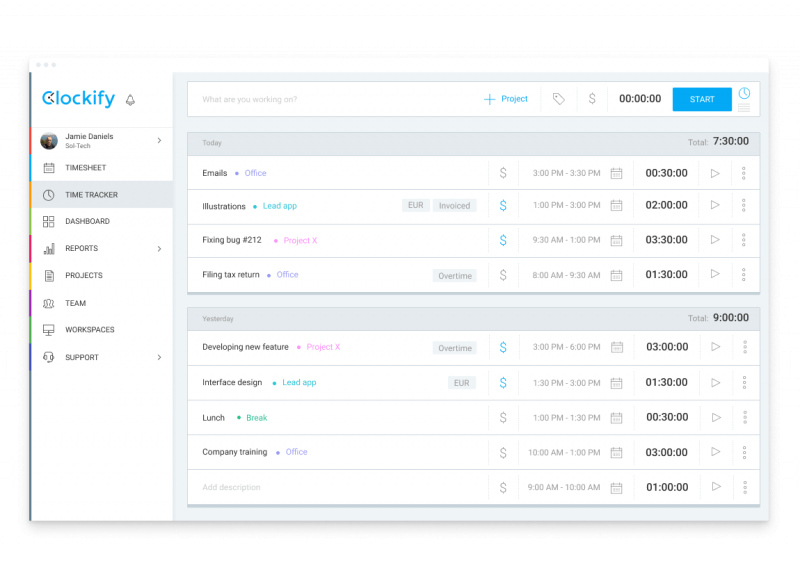Resume timer for Fixing bug #212
The width and height of the screenshot is (800, 577).
coord(715,240)
